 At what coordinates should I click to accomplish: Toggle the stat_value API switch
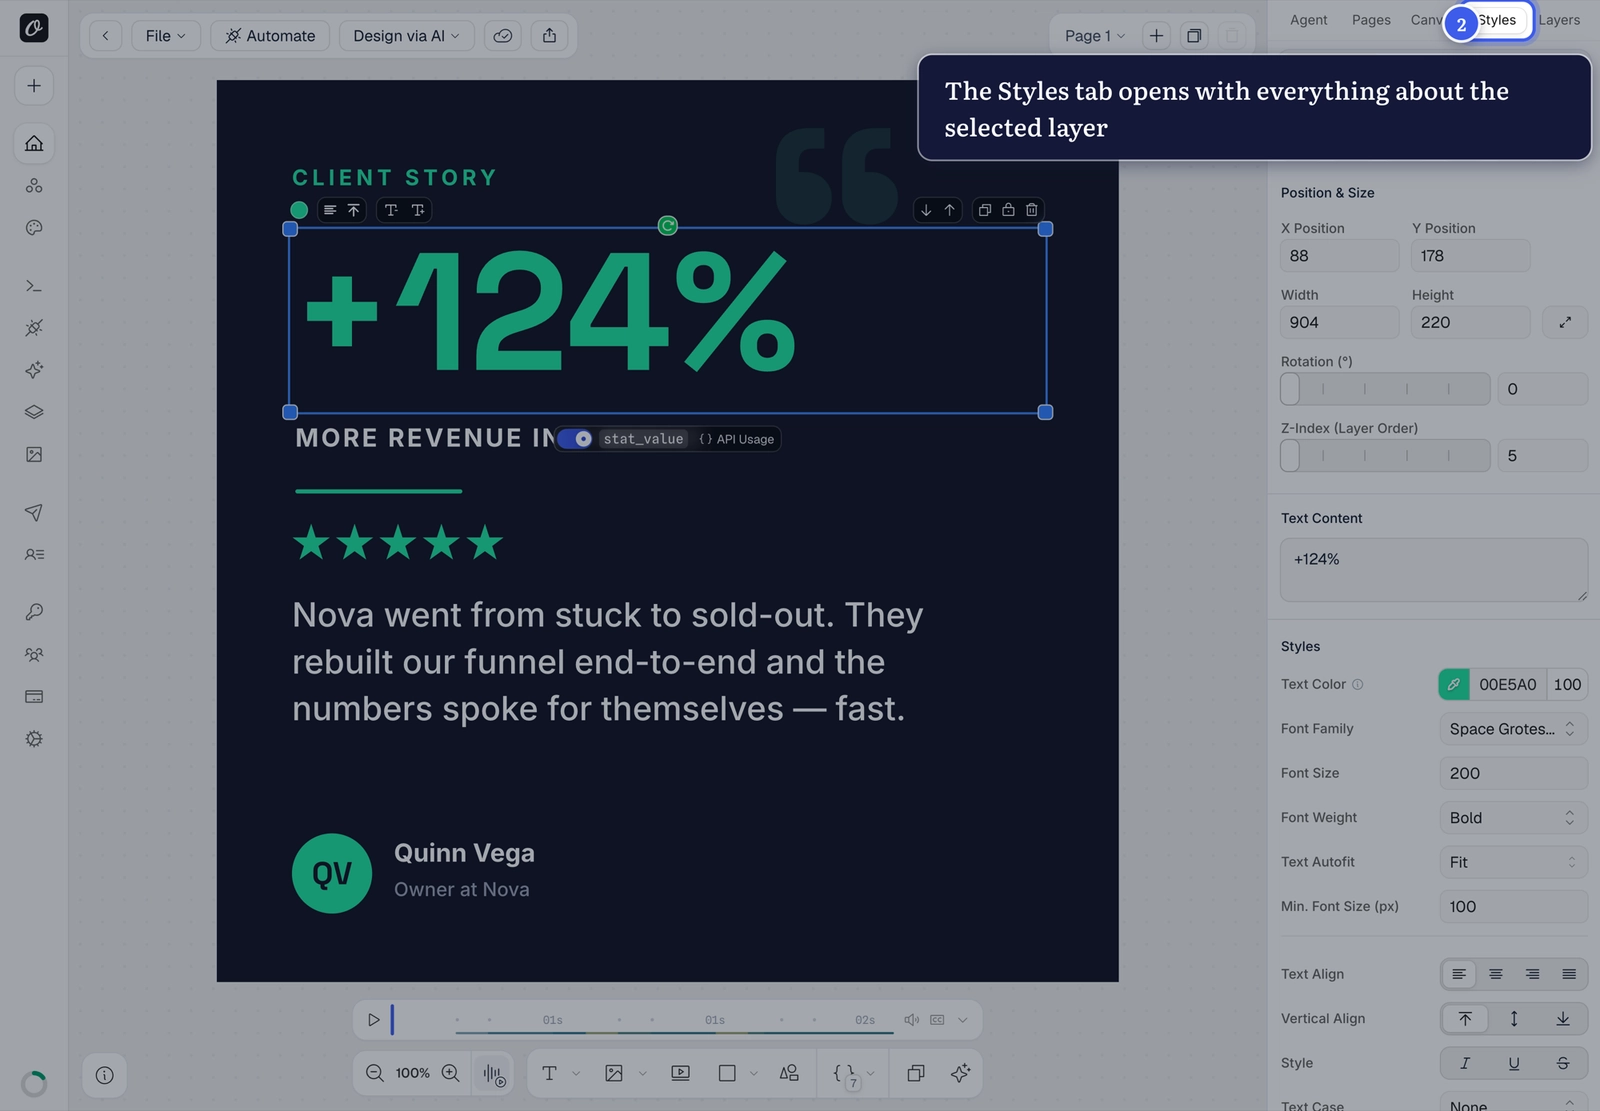(x=576, y=439)
